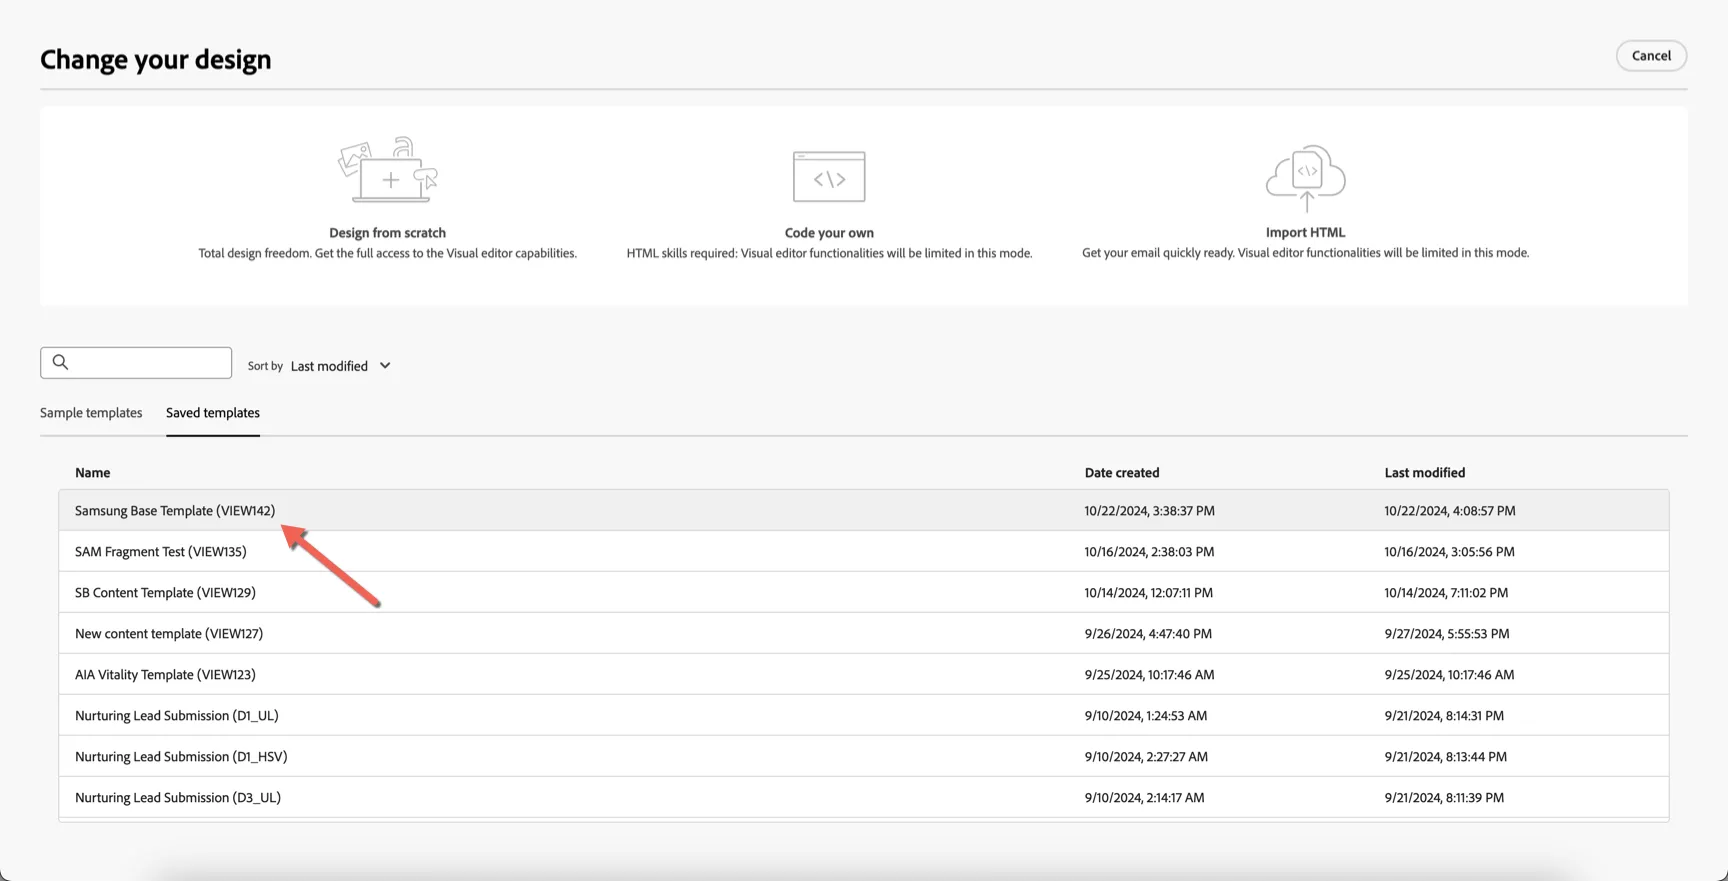The height and width of the screenshot is (881, 1728).
Task: Click the Import HTML cloud icon
Action: coord(1306,178)
